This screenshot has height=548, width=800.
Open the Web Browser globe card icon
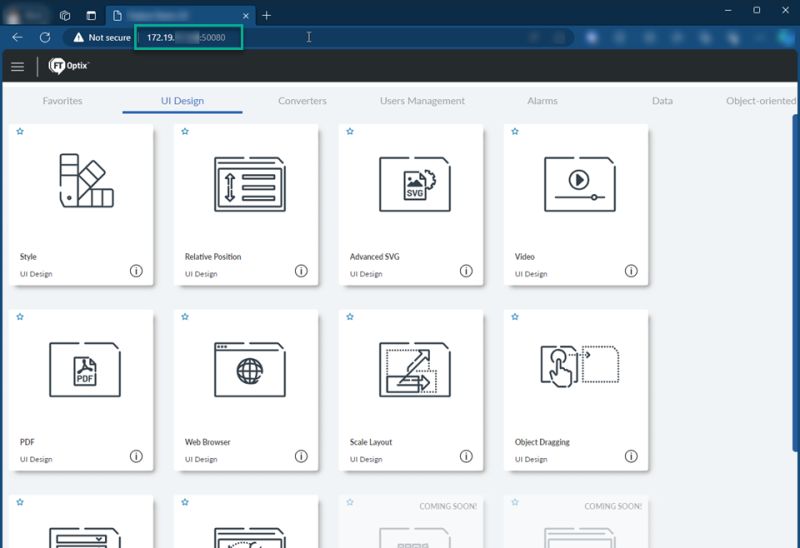click(249, 369)
